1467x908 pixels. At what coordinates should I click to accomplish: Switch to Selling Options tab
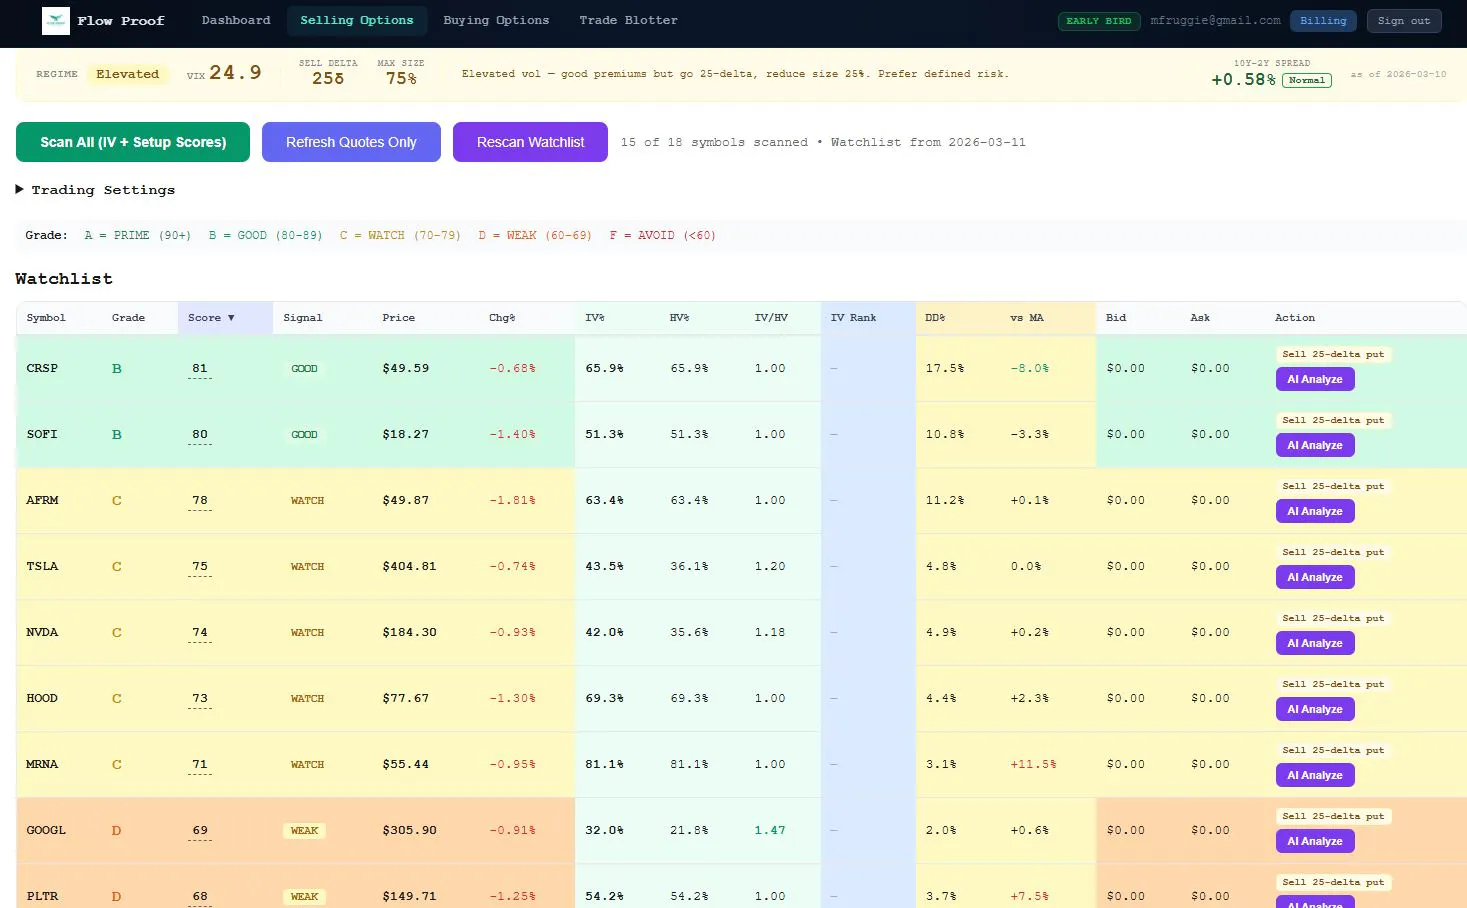pyautogui.click(x=357, y=20)
